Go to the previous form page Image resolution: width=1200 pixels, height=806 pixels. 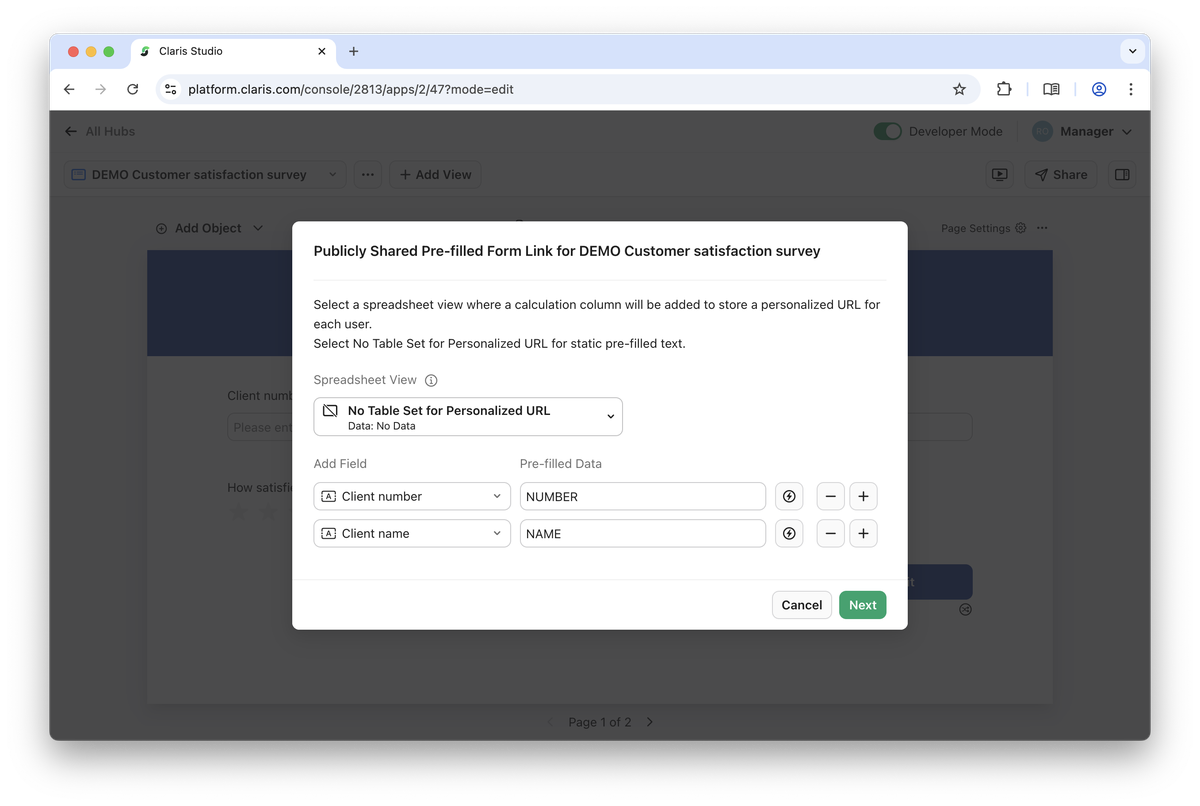coord(549,722)
